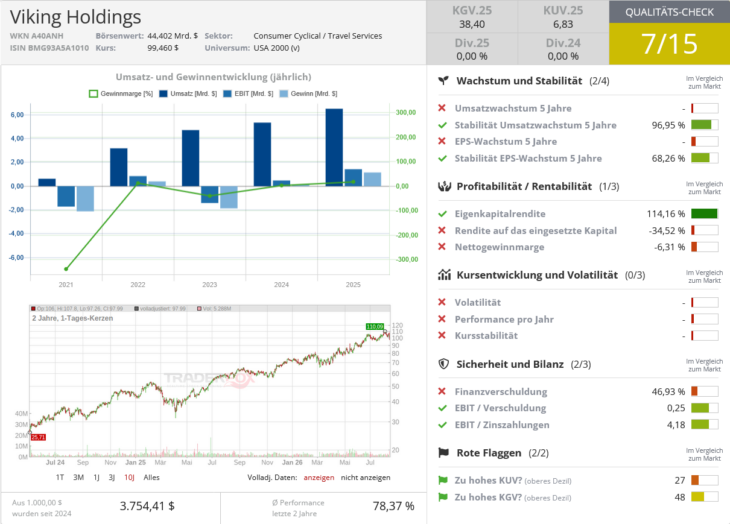Click the ISIN BMG93A5A1010 text
730x524 pixels.
tap(49, 48)
